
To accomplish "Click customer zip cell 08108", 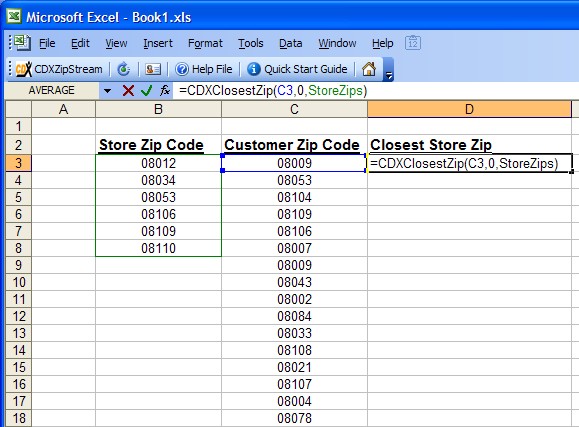I will pos(294,350).
